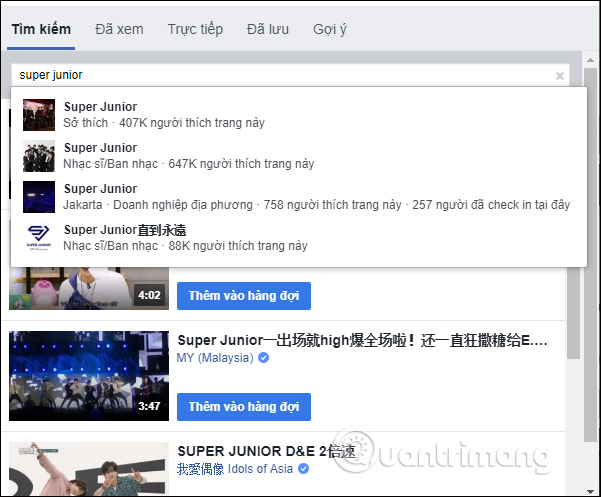This screenshot has width=601, height=497.
Task: Click the scrollbar up arrow
Action: click(590, 60)
